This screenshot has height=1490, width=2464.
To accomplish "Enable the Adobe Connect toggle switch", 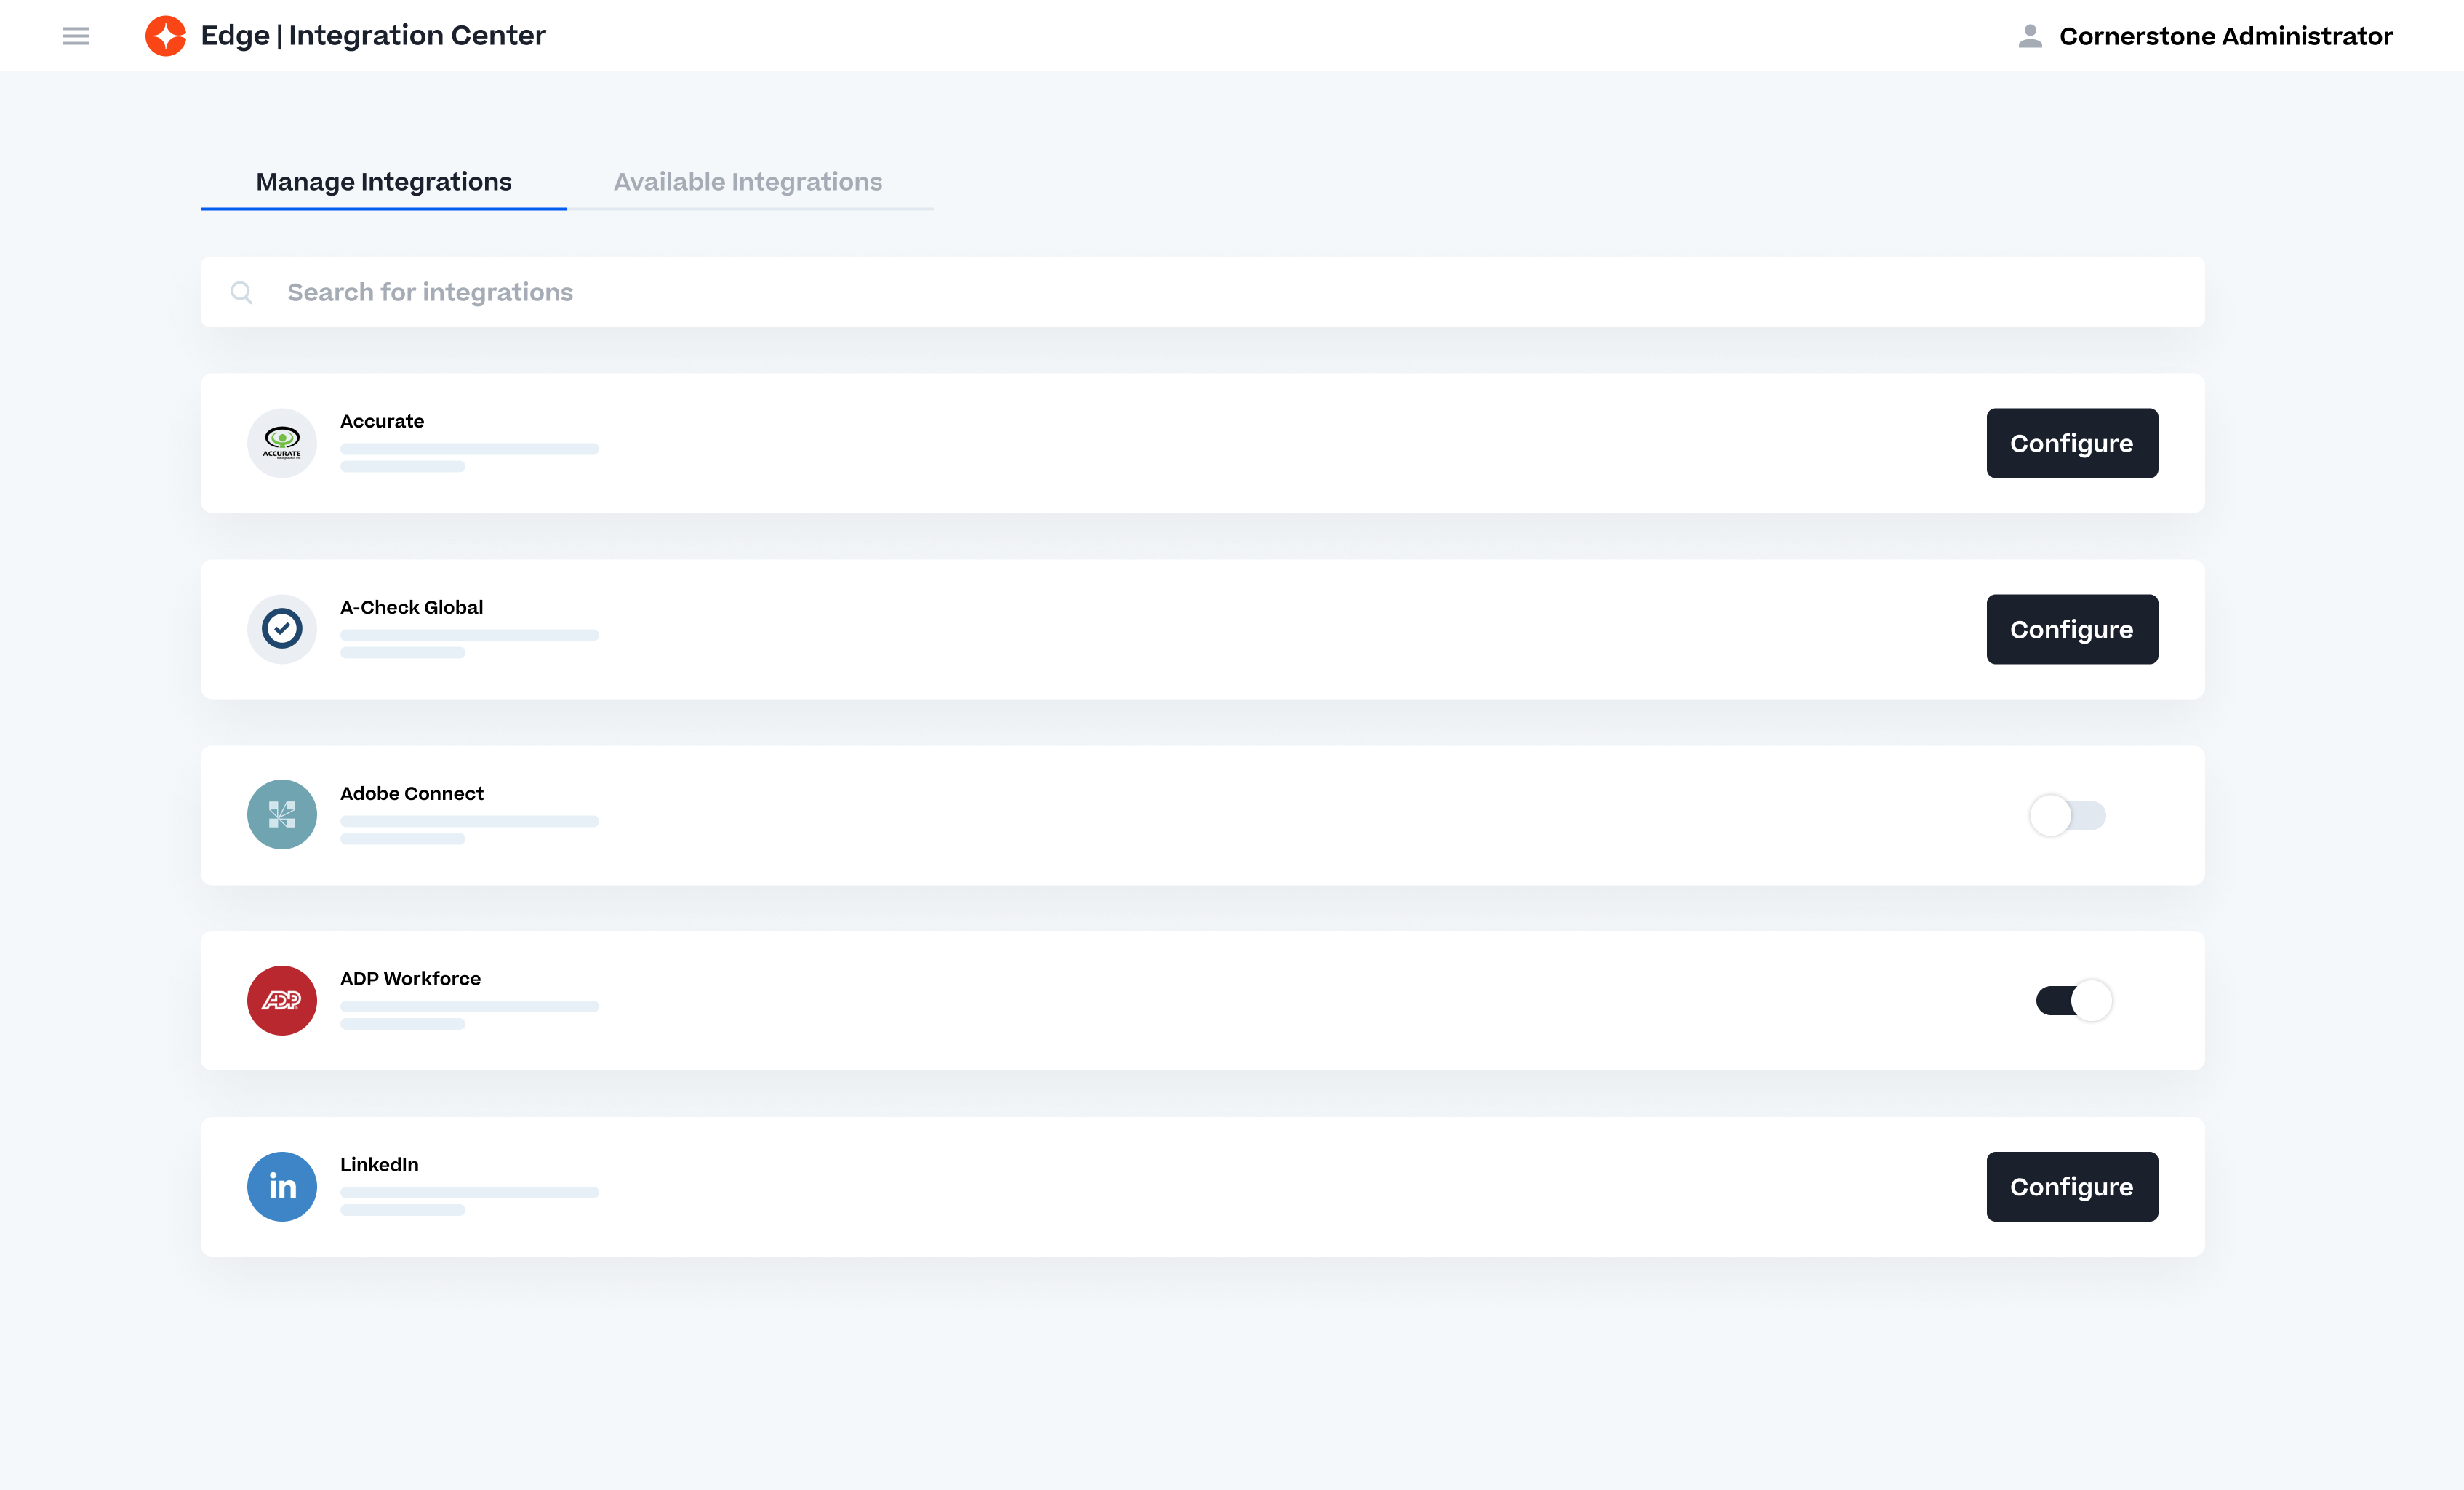I will 2068,815.
